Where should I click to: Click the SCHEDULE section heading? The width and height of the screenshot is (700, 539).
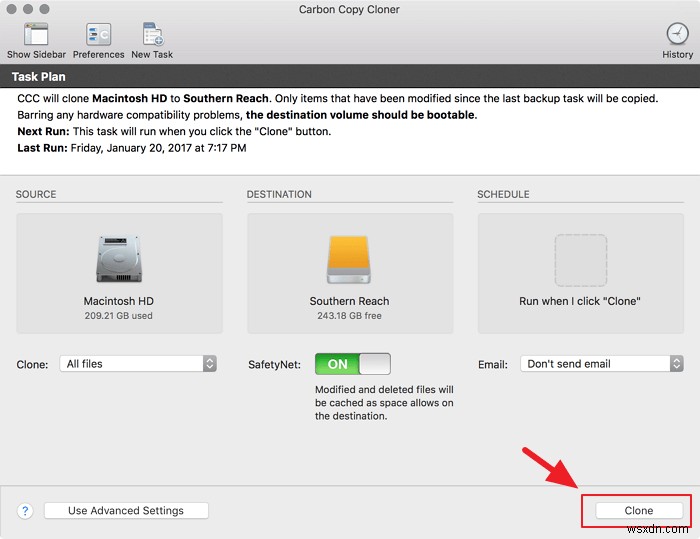503,194
